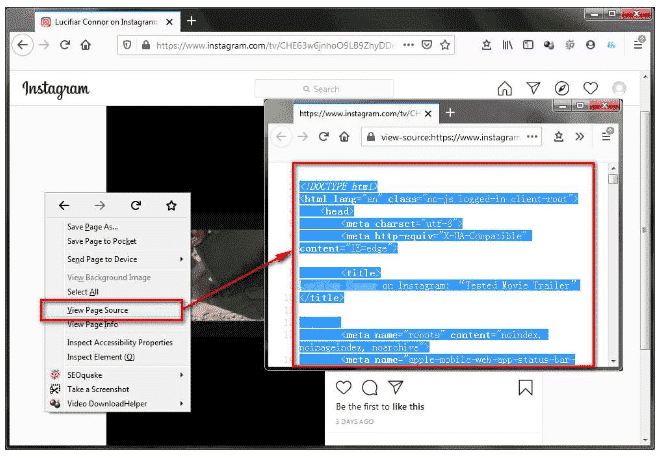
Task: Click Forward arrow in main browser toolbar
Action: (x=44, y=45)
